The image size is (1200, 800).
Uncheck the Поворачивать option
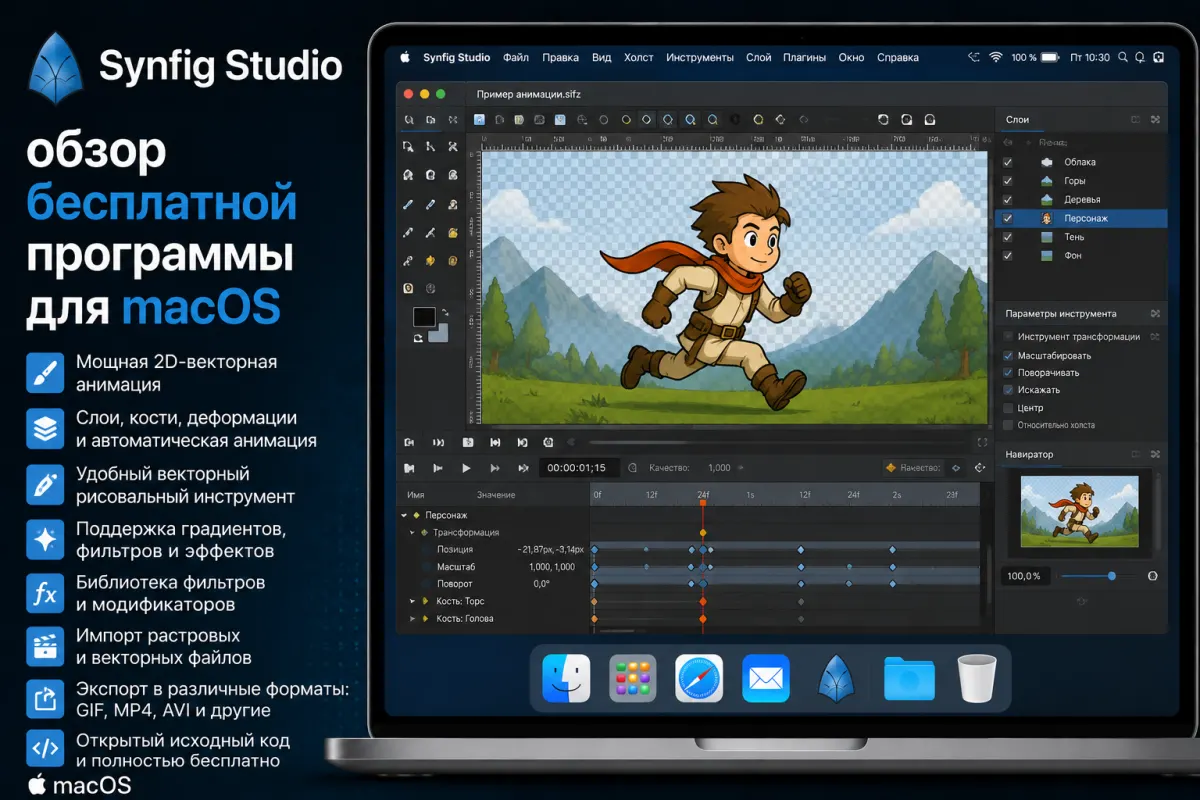coord(1008,372)
